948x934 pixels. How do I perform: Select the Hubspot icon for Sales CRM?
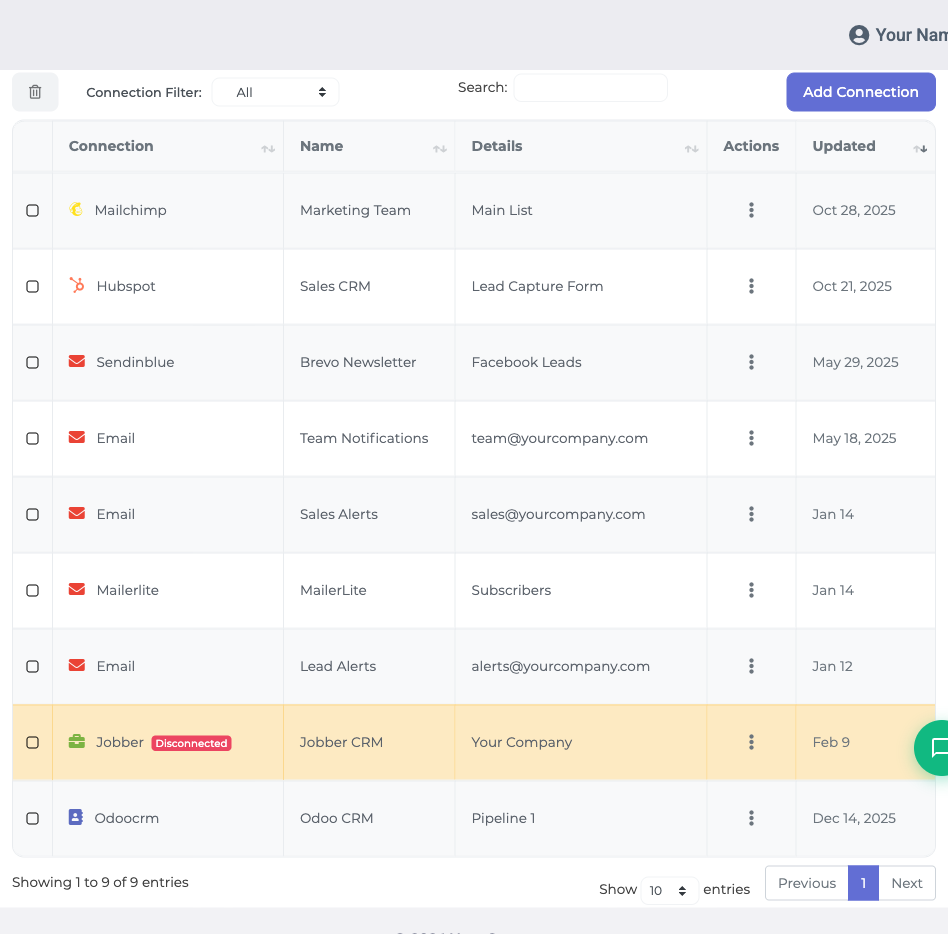point(78,286)
